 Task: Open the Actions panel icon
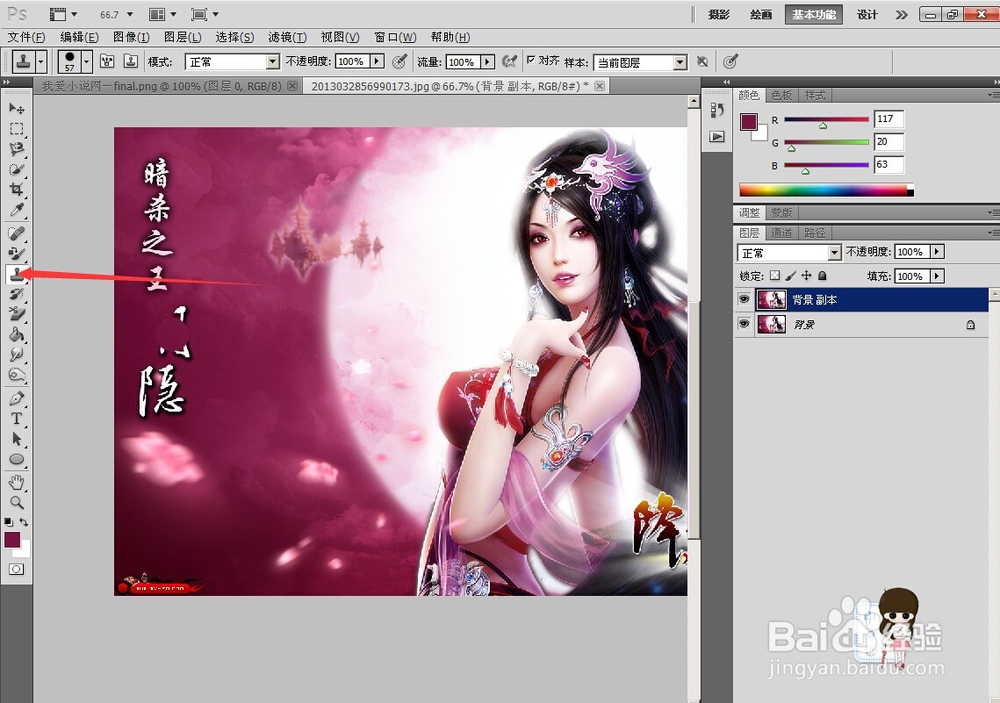717,137
